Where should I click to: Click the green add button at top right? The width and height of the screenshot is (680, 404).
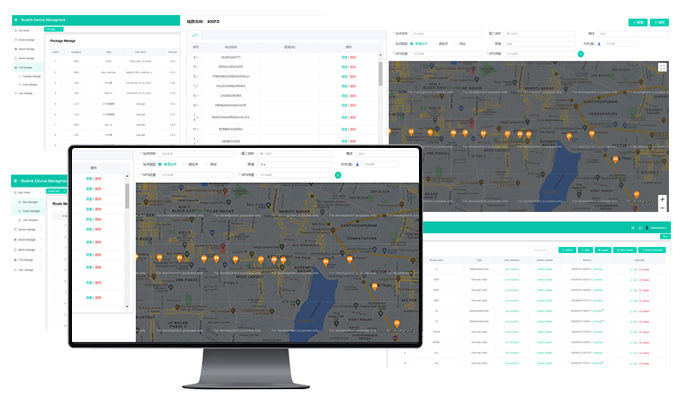[636, 22]
